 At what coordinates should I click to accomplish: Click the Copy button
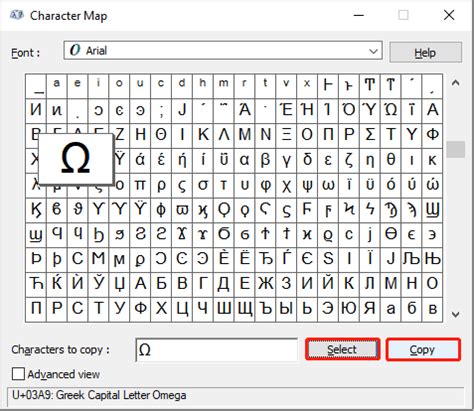423,349
